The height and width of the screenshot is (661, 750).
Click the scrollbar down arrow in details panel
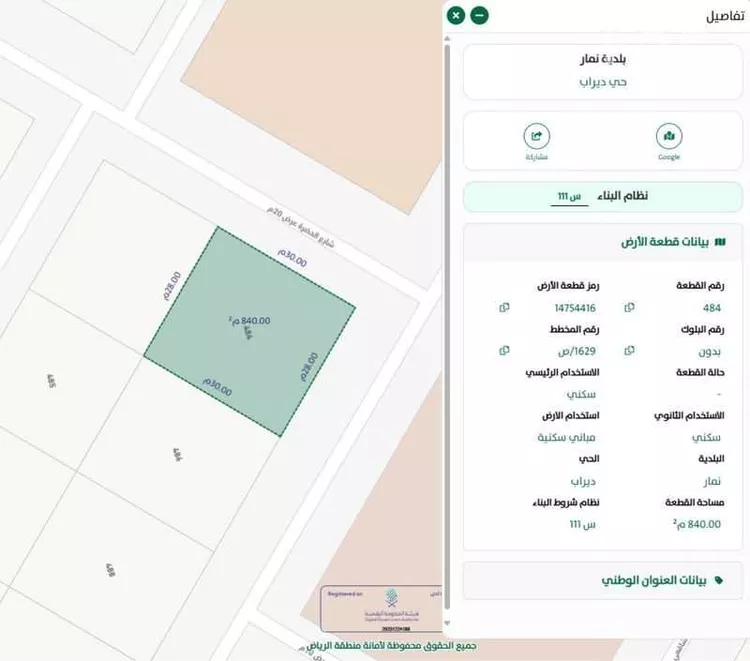point(447,623)
